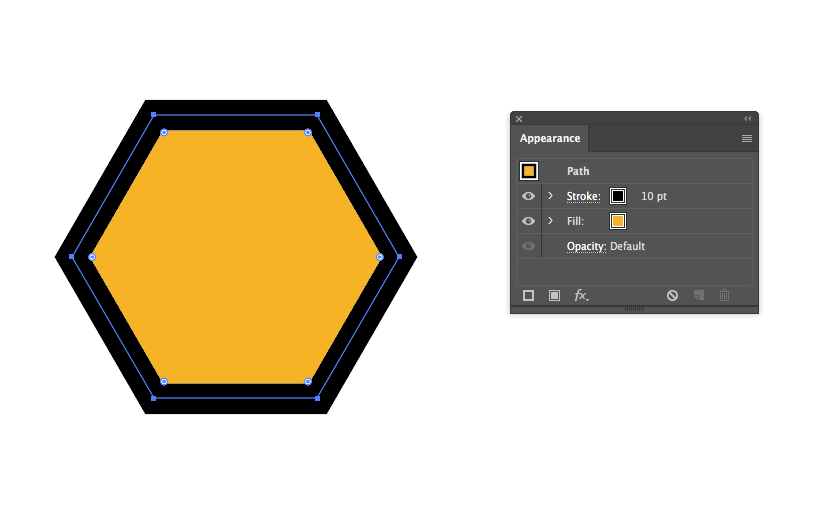This screenshot has width=825, height=523.
Task: Close the Appearance panel
Action: tap(519, 119)
